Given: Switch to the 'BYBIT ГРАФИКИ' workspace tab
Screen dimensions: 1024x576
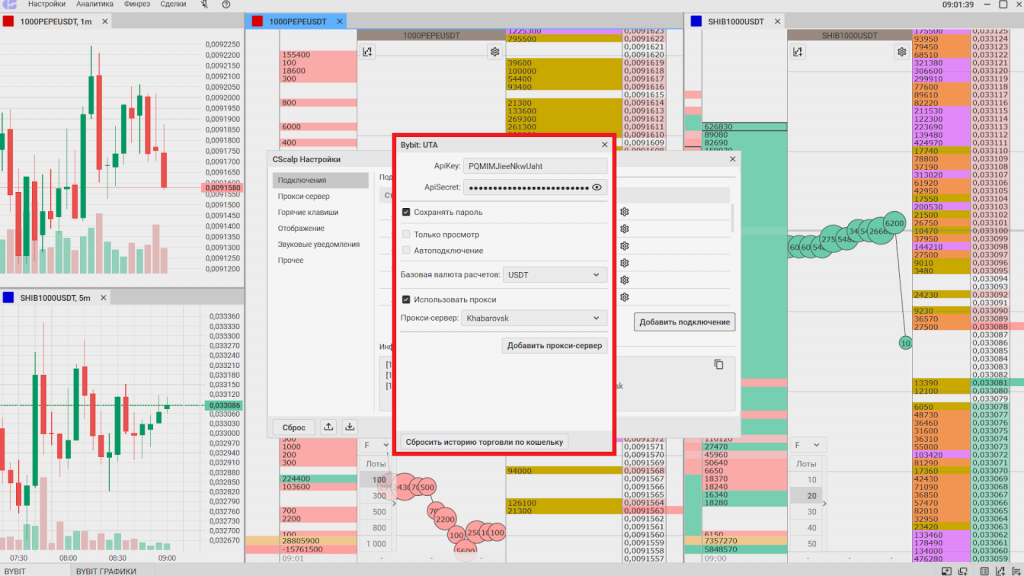Looking at the screenshot, I should (x=106, y=571).
